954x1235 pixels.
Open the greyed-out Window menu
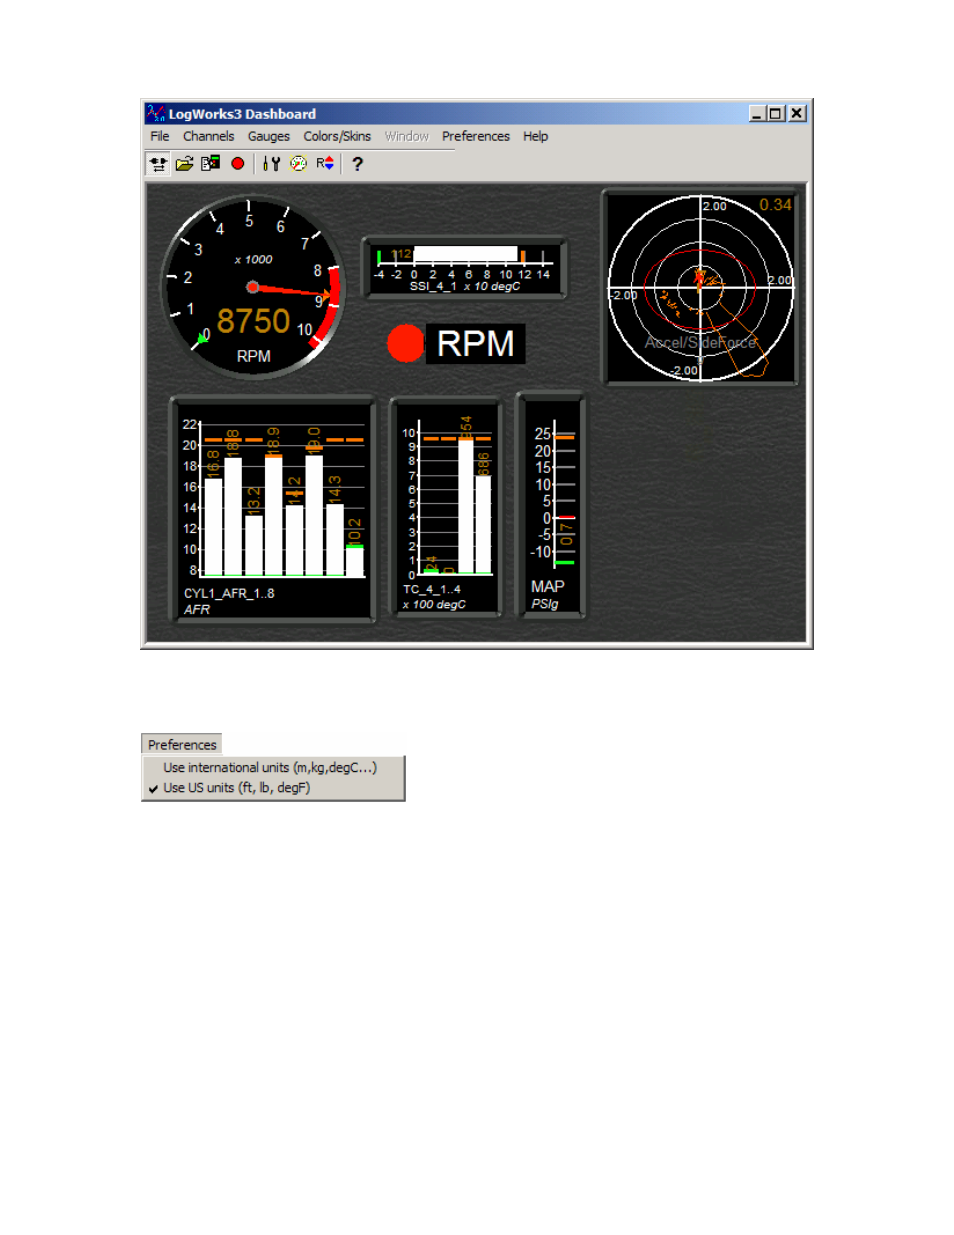pos(406,136)
